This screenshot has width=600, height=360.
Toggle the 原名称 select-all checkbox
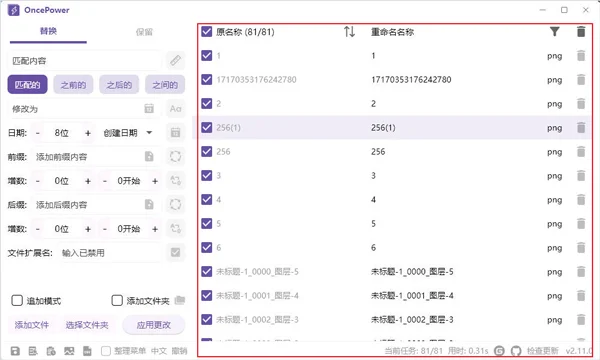tap(207, 31)
